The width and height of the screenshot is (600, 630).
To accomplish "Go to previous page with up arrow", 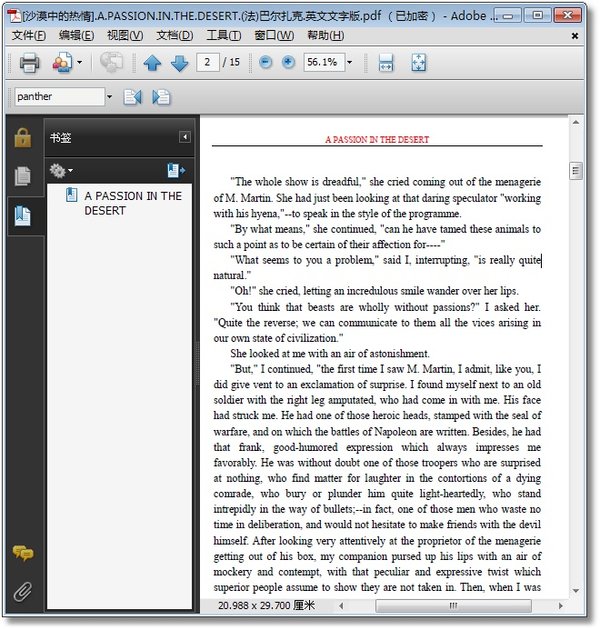I will [152, 63].
